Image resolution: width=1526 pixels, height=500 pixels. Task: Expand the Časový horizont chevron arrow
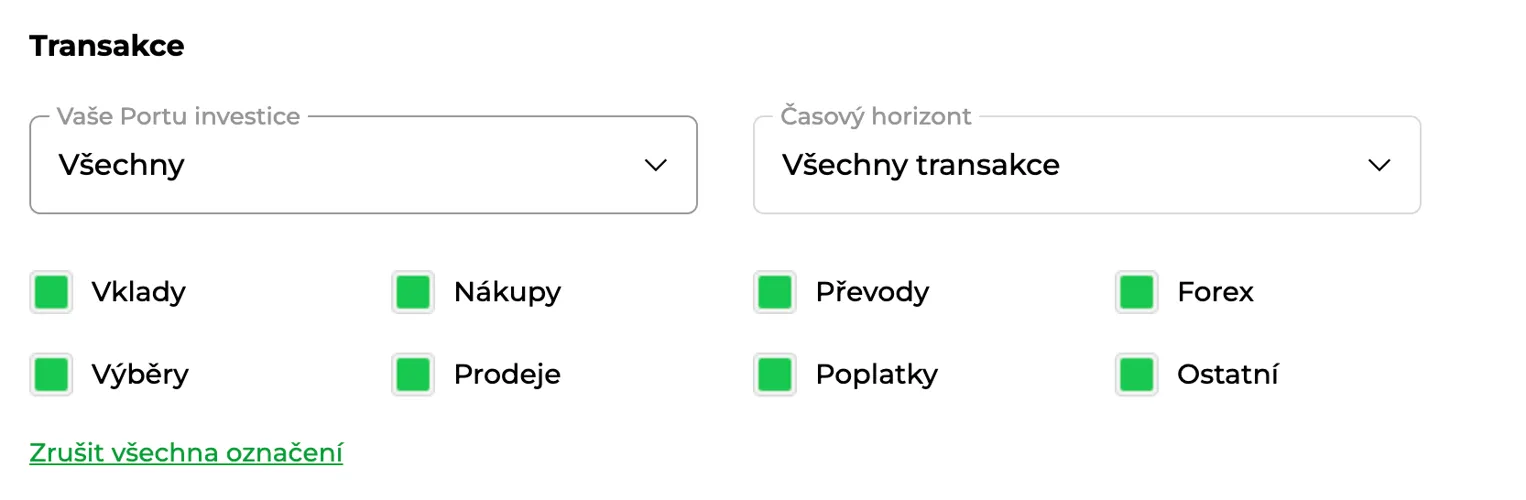point(1380,165)
